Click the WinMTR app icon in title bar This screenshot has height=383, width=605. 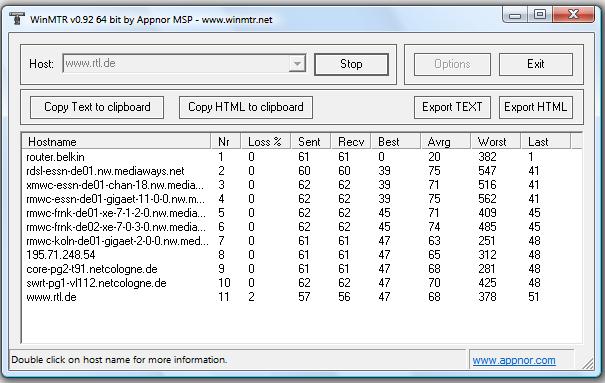tap(17, 18)
